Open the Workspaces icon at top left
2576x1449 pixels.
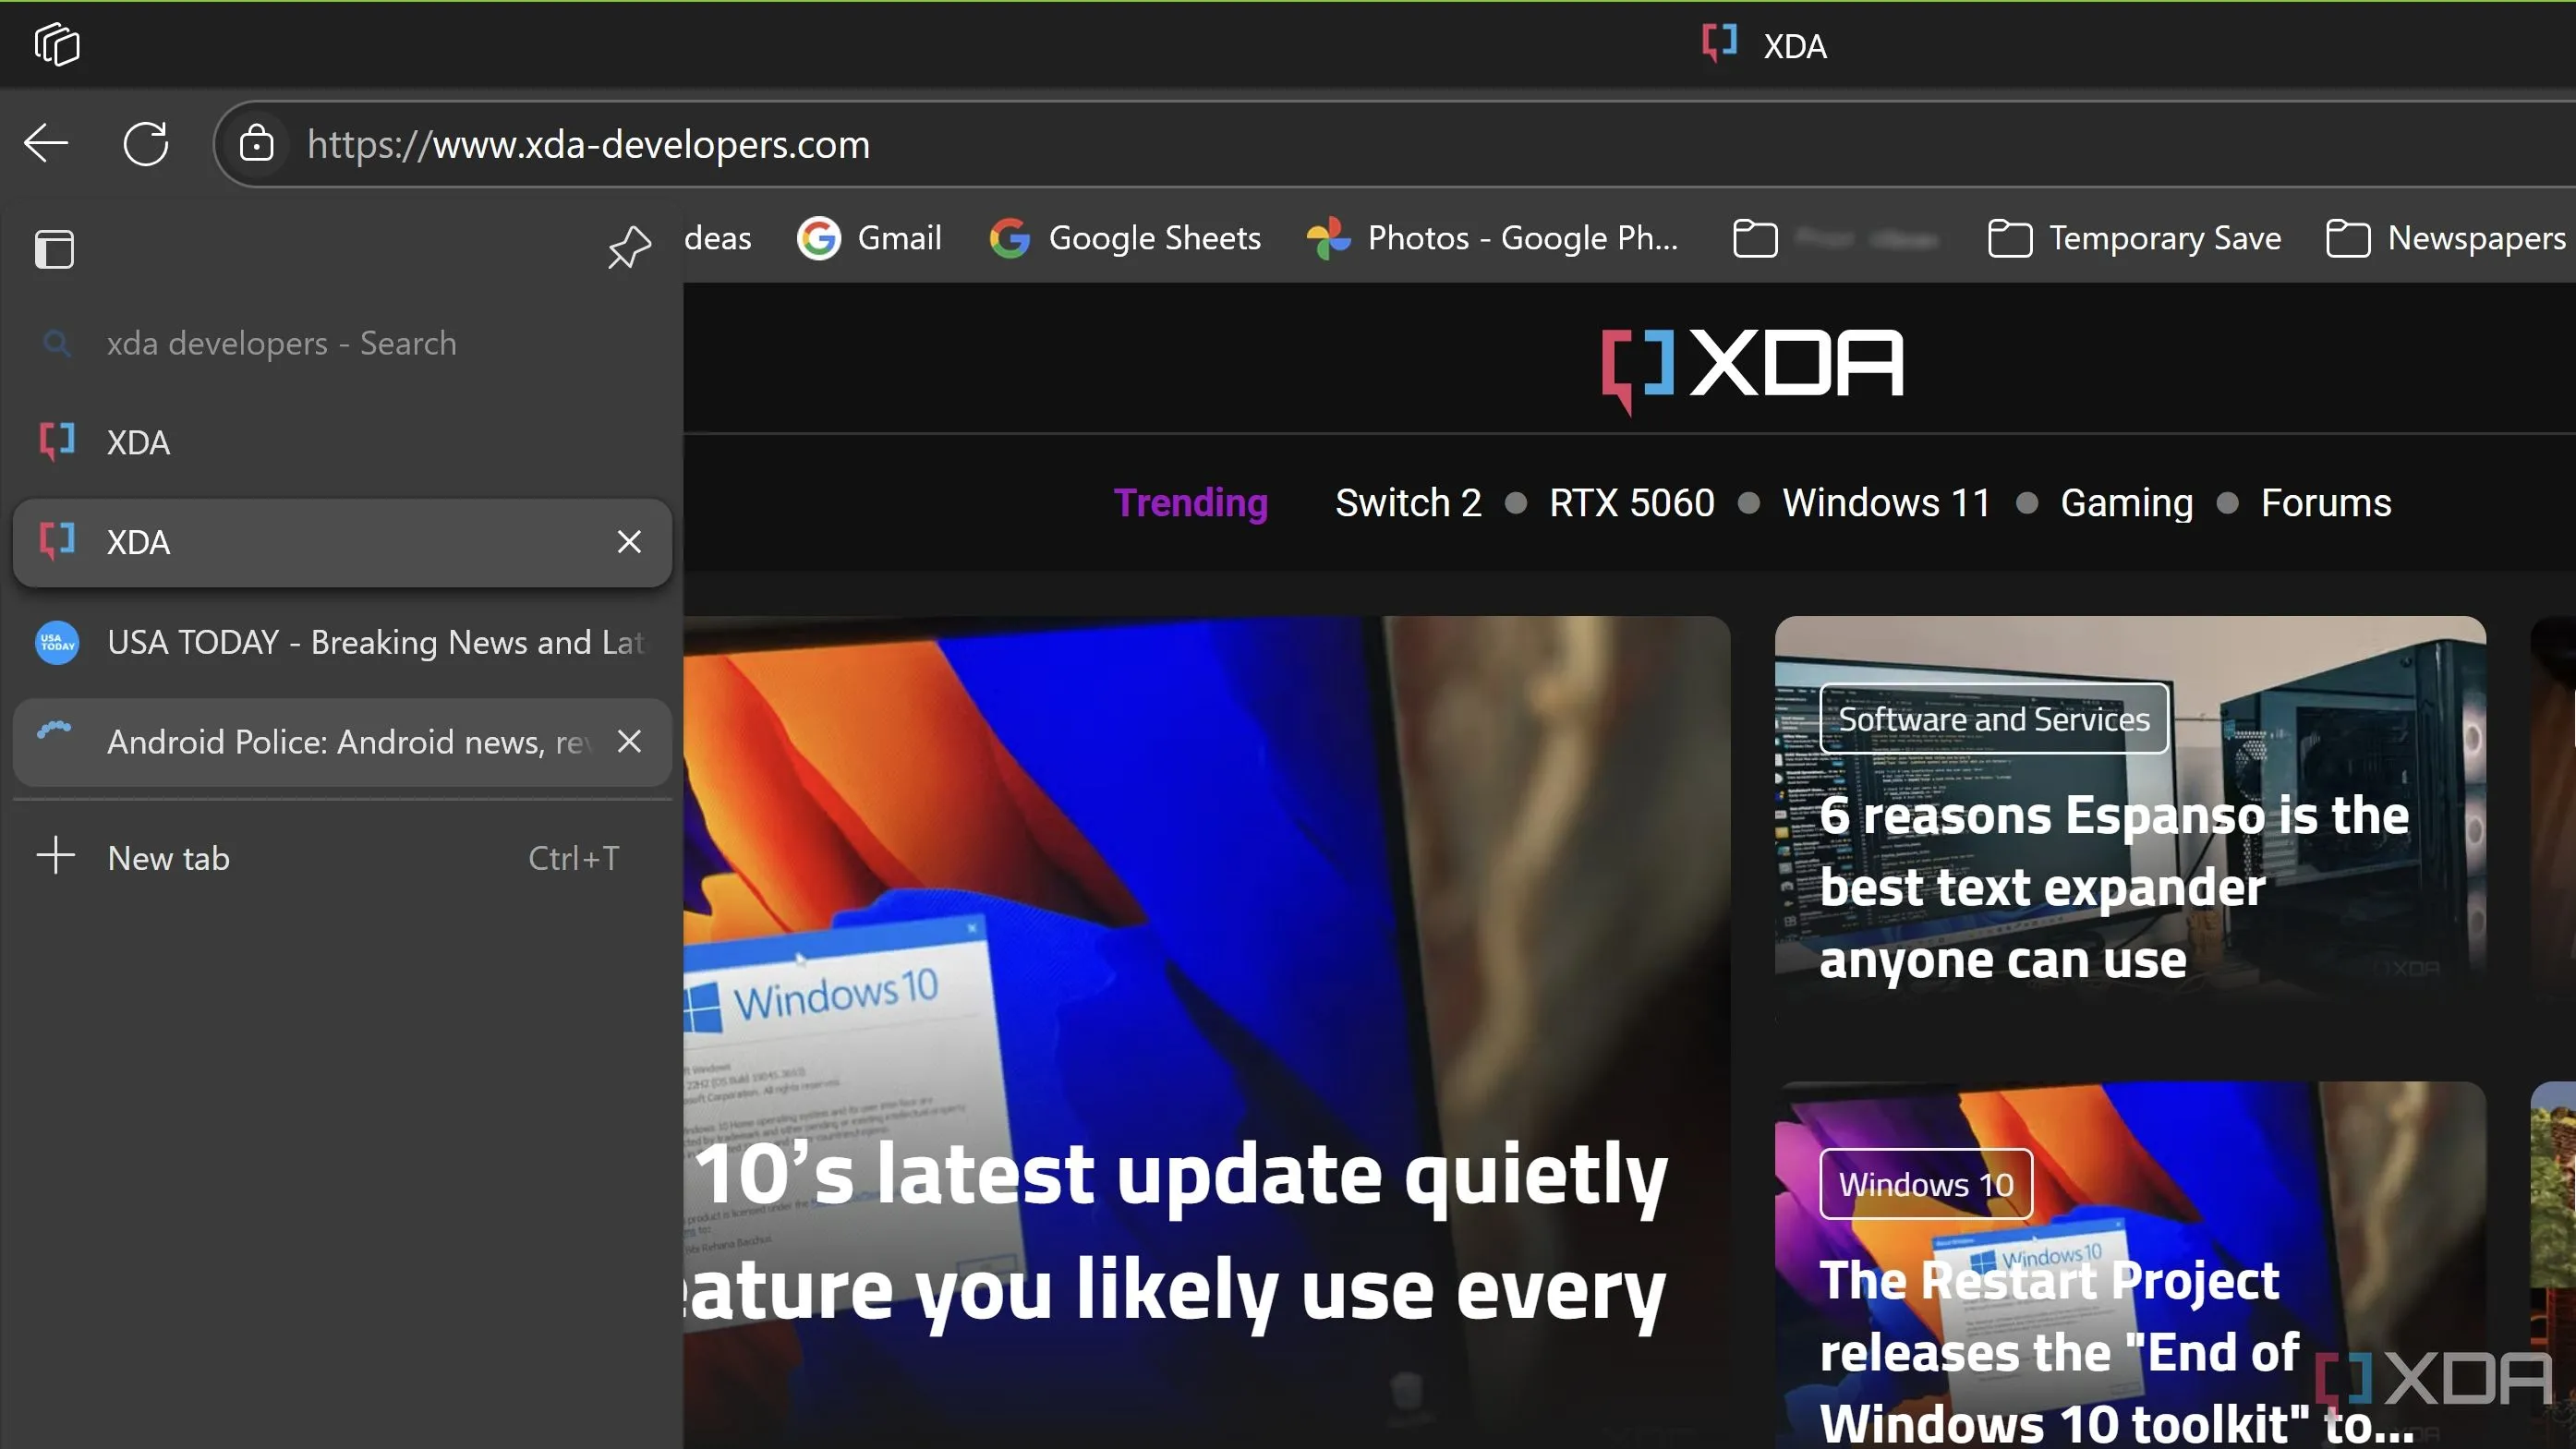57,45
